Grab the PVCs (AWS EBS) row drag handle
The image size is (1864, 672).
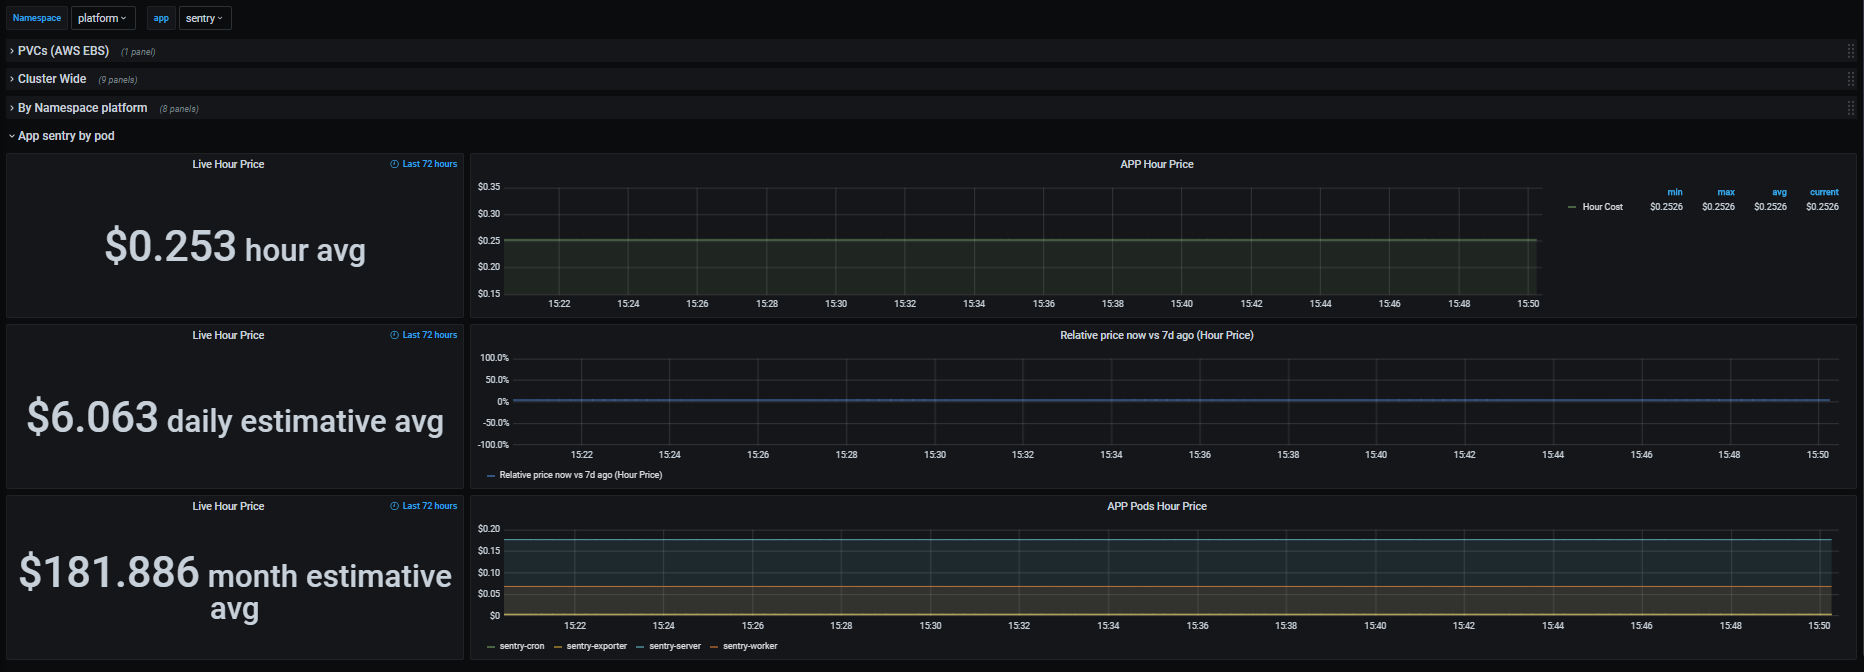tap(1851, 51)
